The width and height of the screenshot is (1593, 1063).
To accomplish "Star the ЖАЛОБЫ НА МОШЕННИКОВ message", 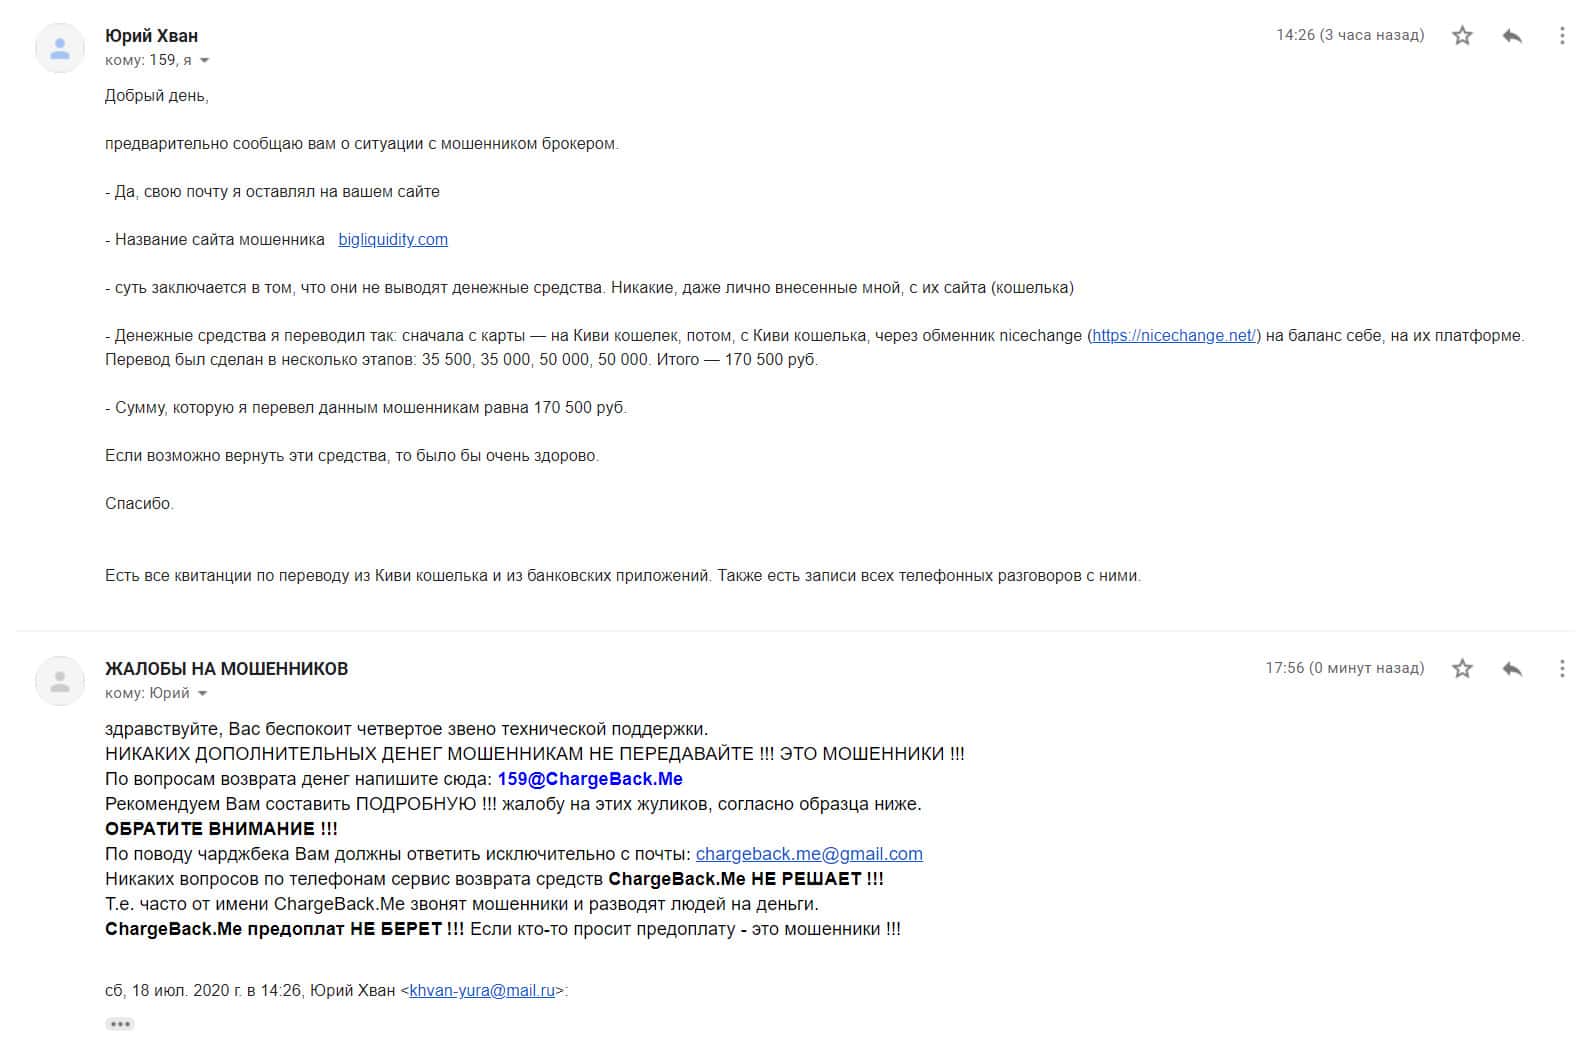I will click(1462, 668).
